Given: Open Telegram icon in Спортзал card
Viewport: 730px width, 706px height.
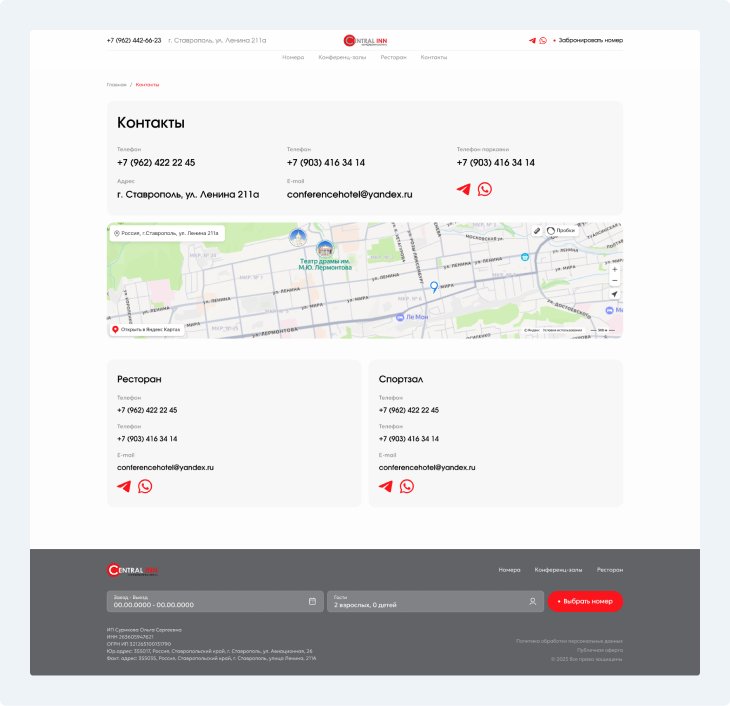Looking at the screenshot, I should [385, 486].
